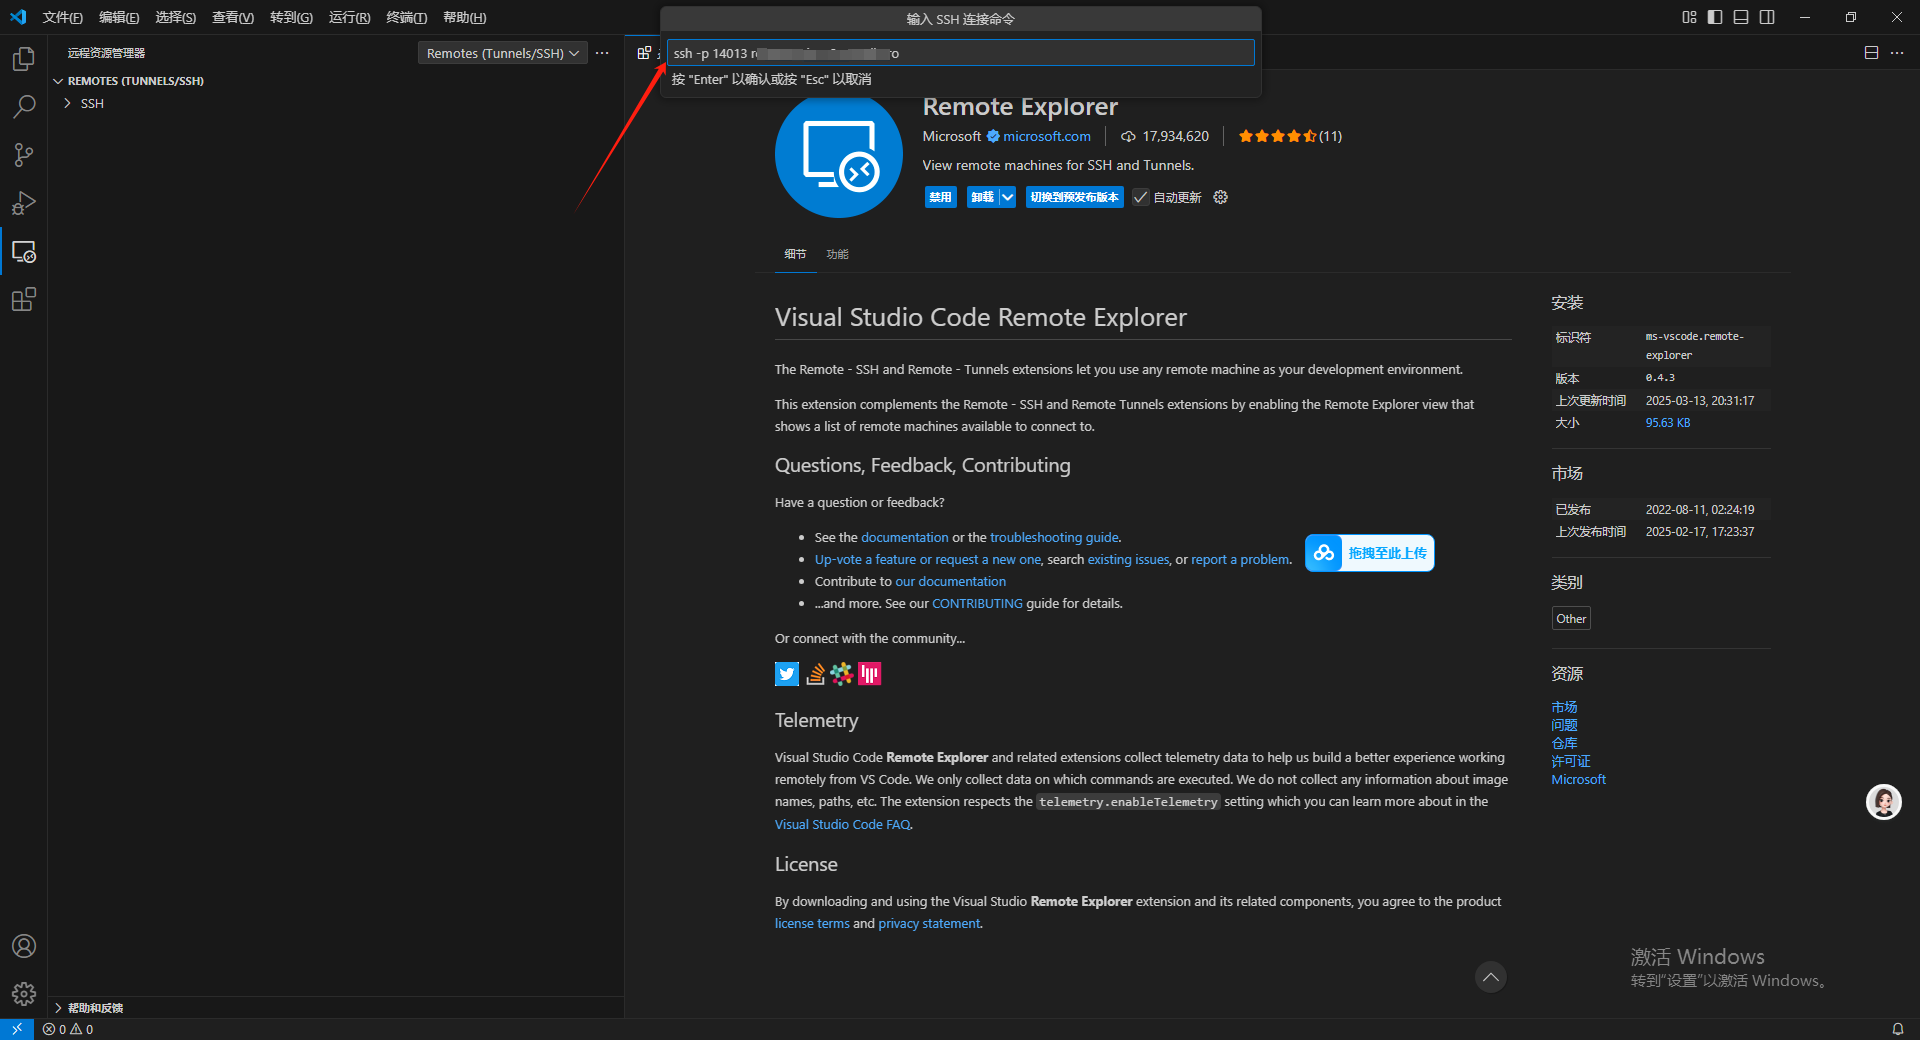Open the 选择(S) menu
Viewport: 1920px width, 1040px height.
tap(176, 17)
